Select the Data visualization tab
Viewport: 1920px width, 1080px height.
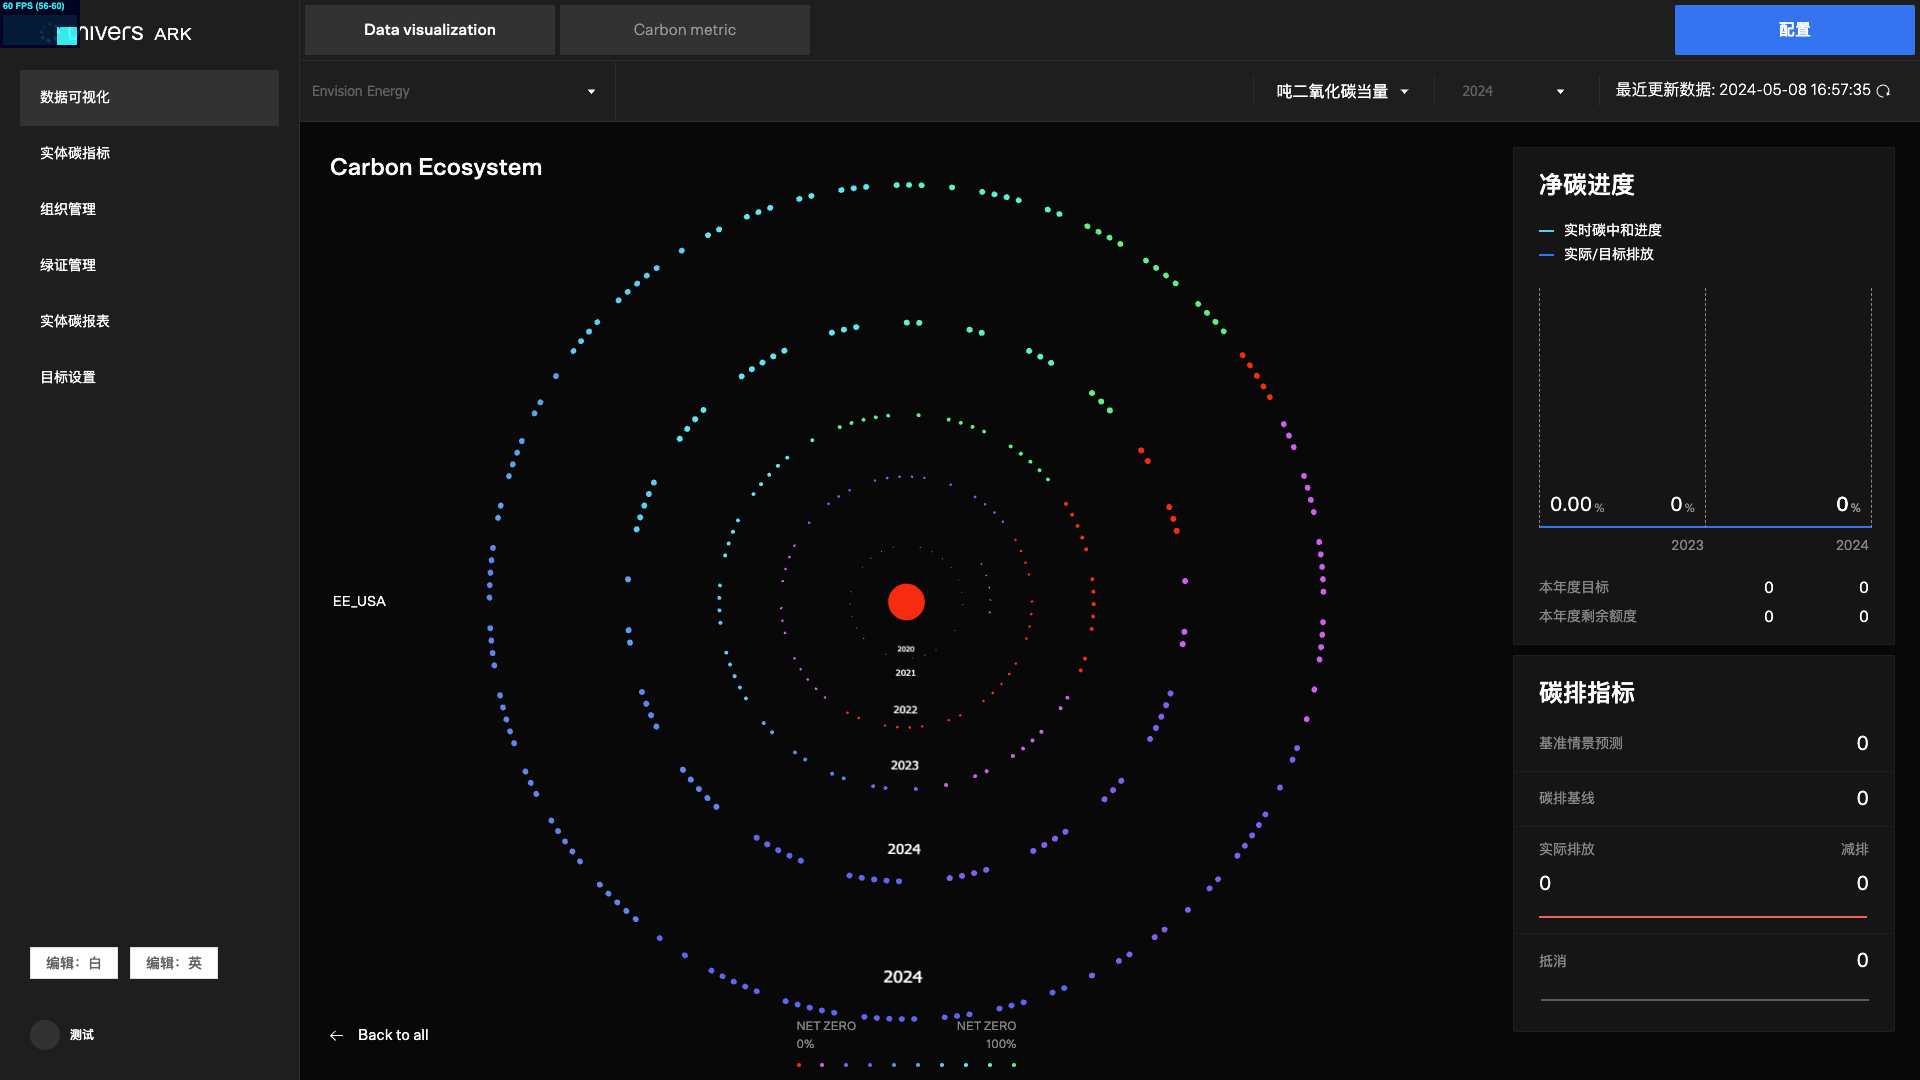click(x=429, y=30)
